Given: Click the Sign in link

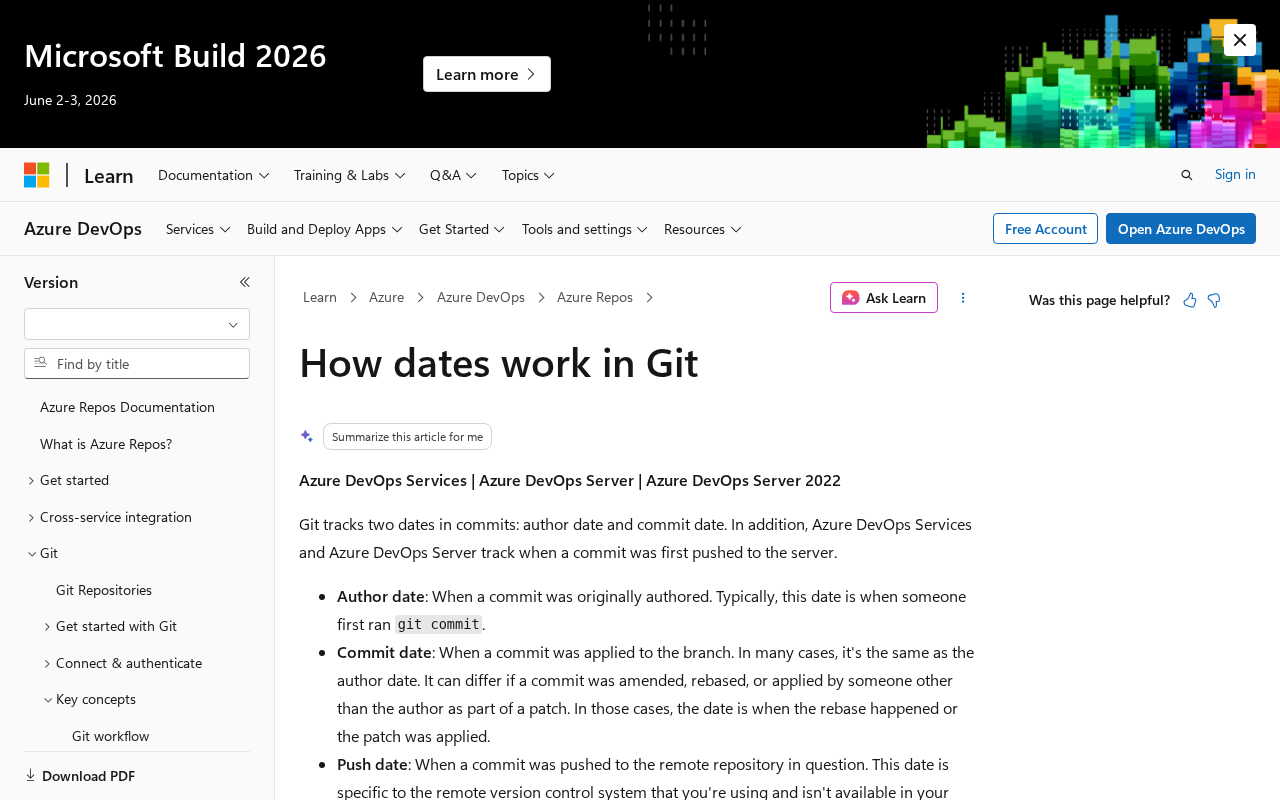Looking at the screenshot, I should [x=1235, y=174].
